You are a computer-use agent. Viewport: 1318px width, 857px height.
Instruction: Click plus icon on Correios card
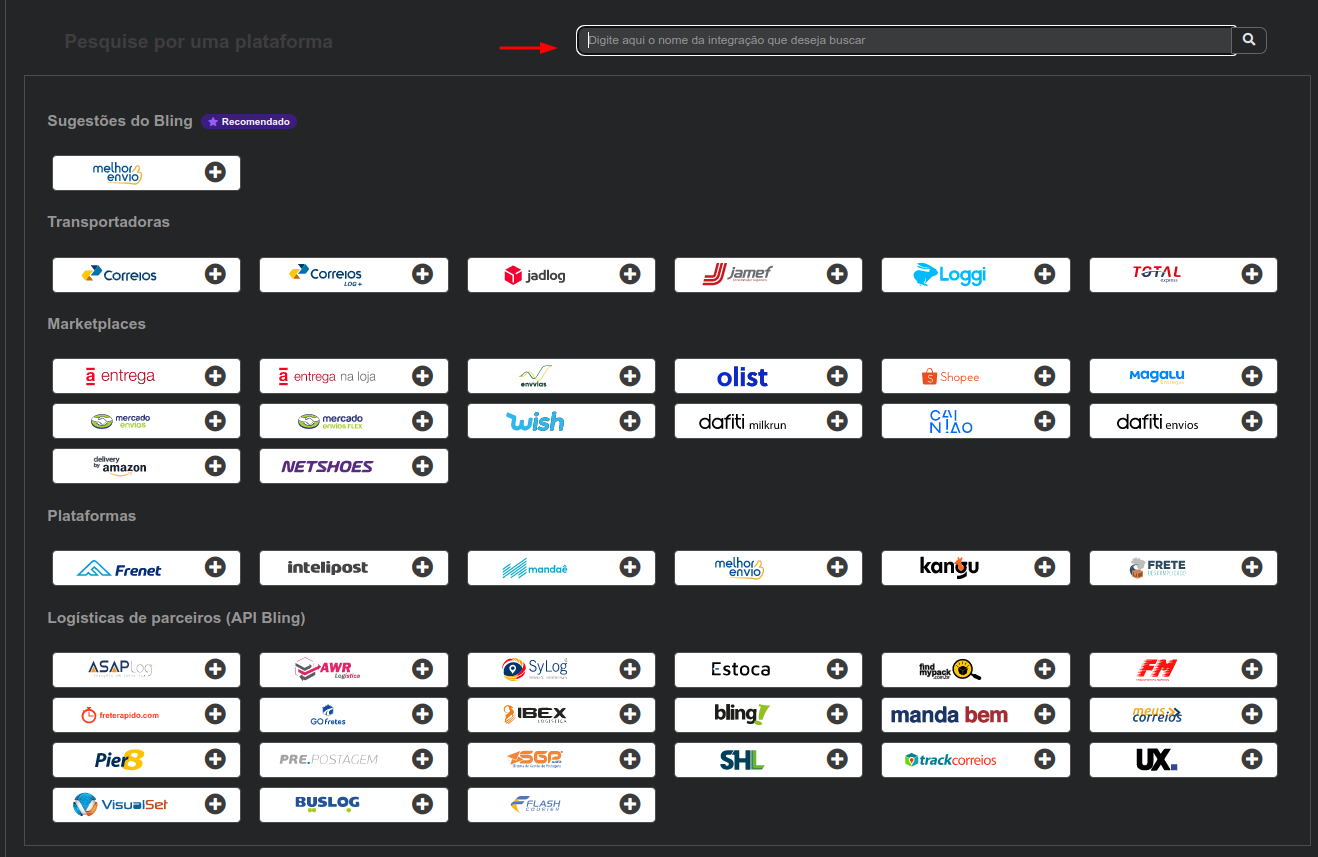[x=215, y=275]
